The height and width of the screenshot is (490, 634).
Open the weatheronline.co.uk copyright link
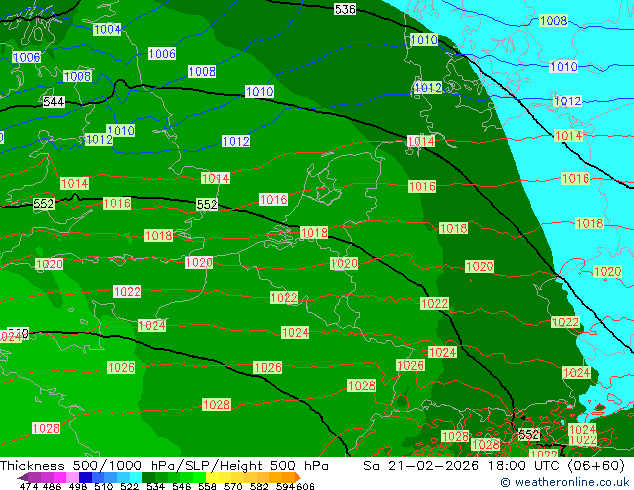pos(565,482)
